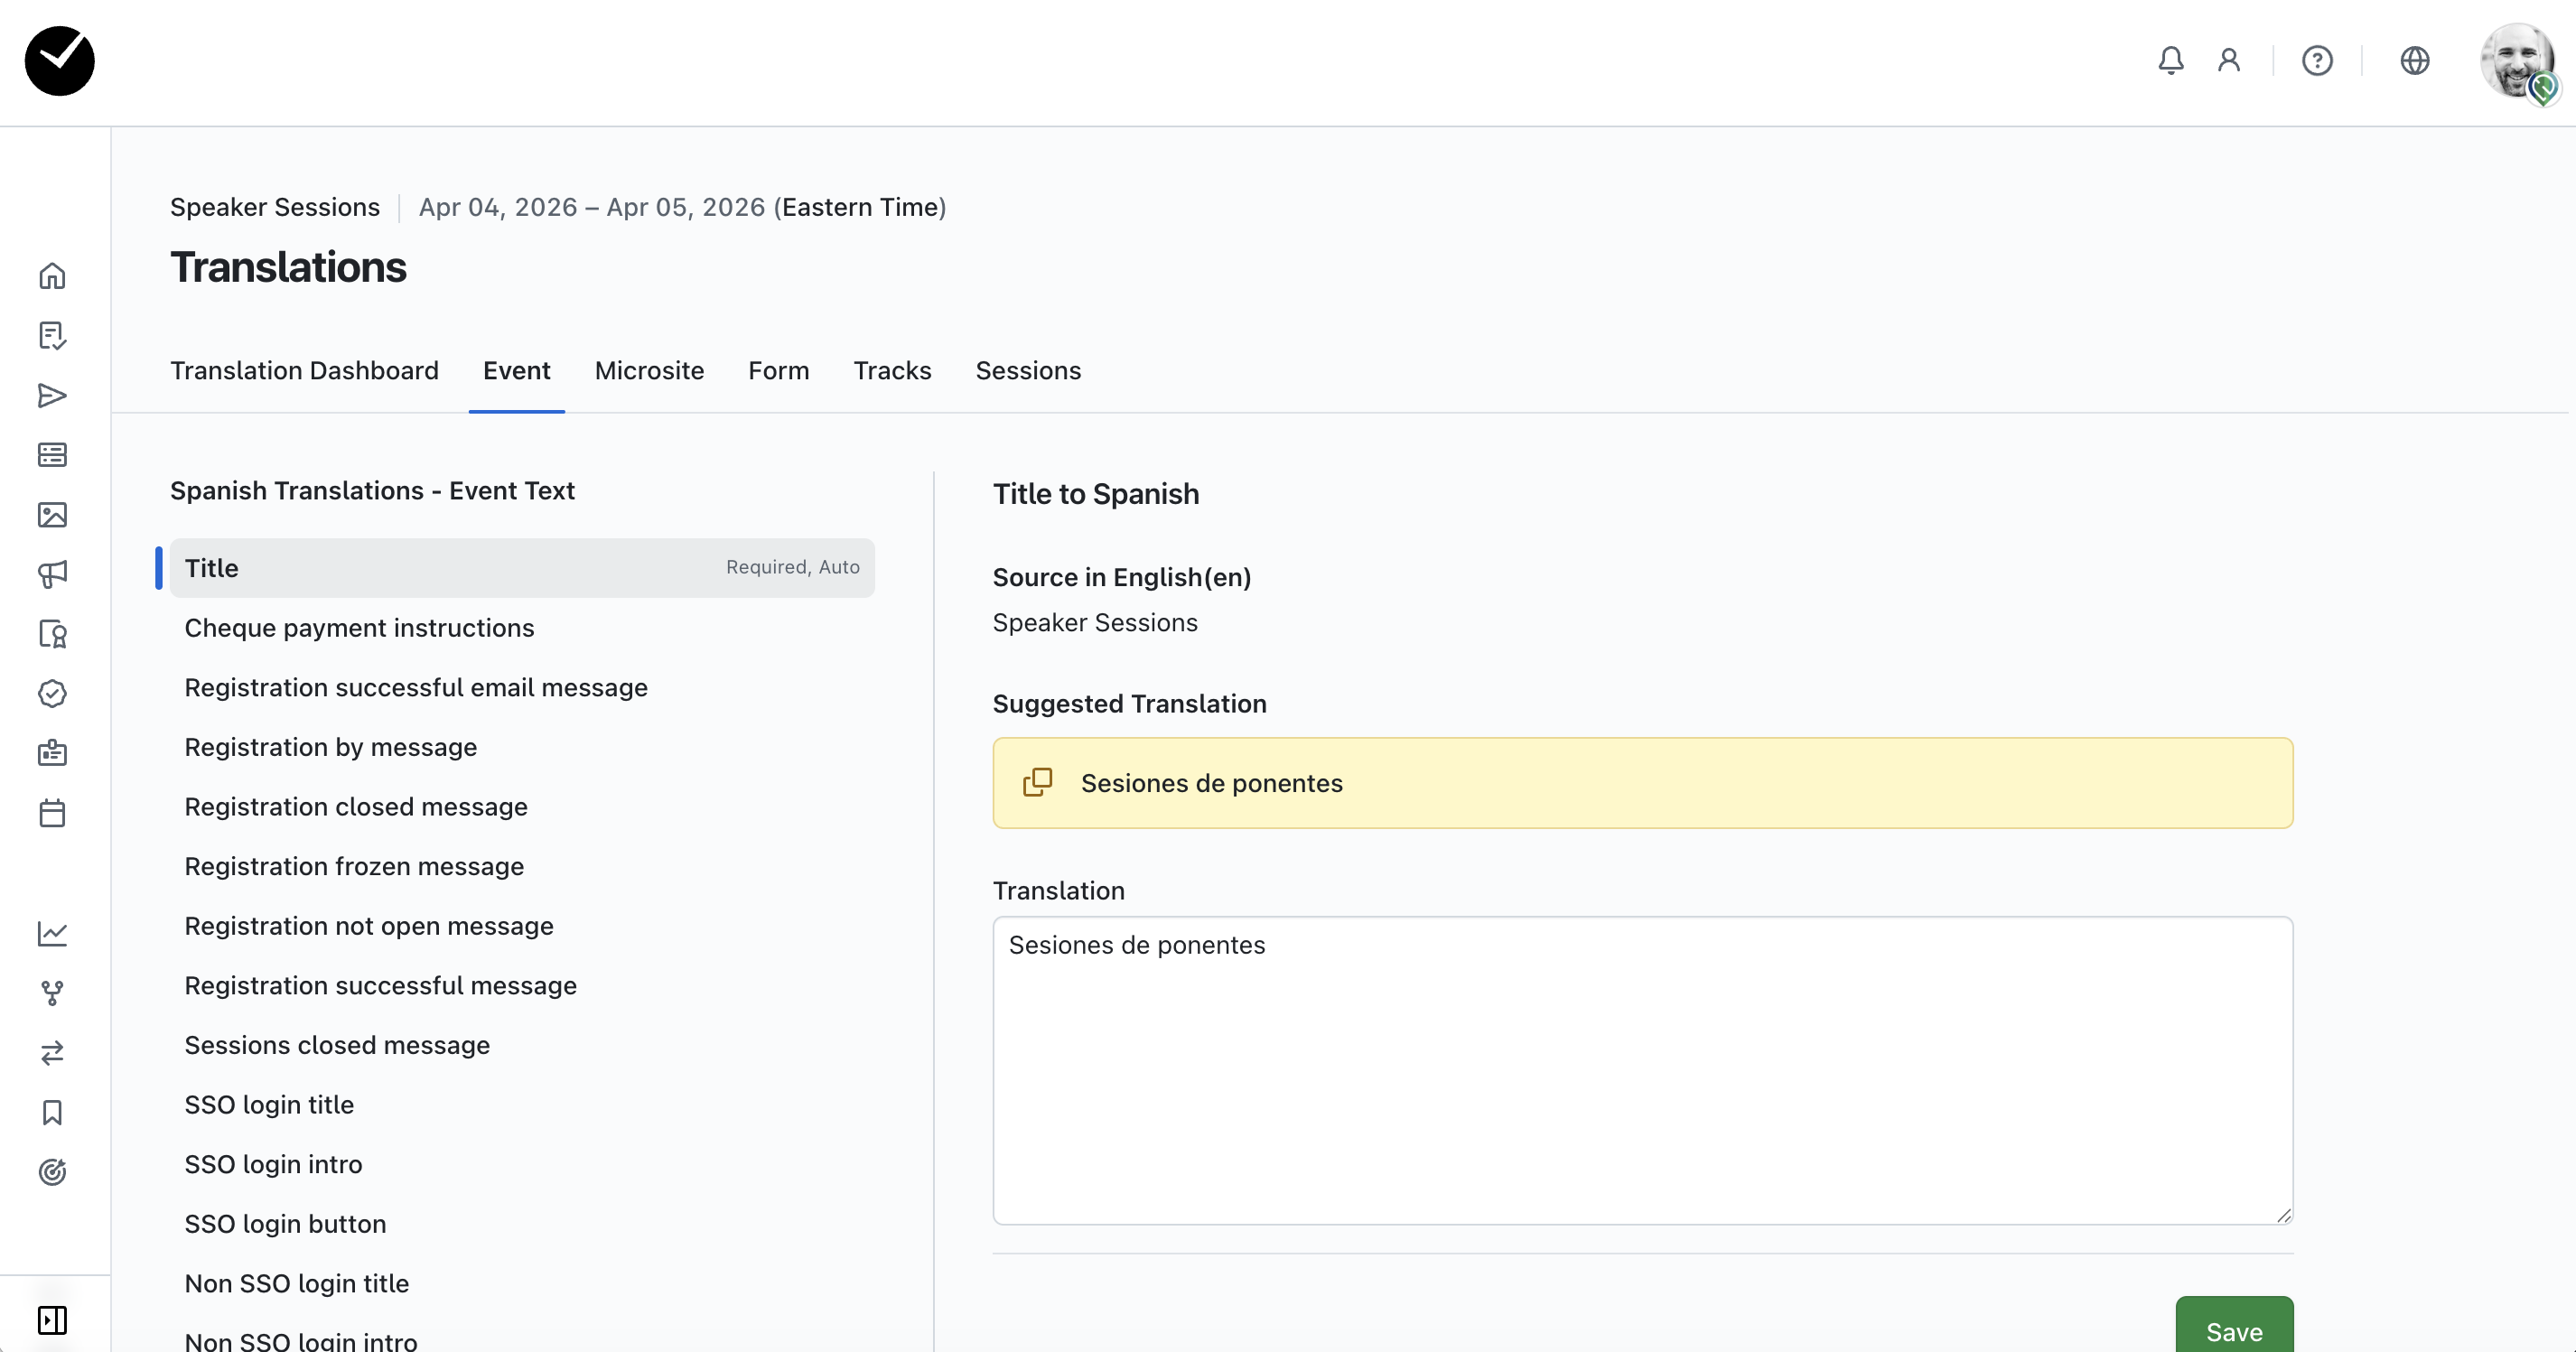Open the image gallery sidebar icon
The width and height of the screenshot is (2576, 1352).
tap(52, 515)
